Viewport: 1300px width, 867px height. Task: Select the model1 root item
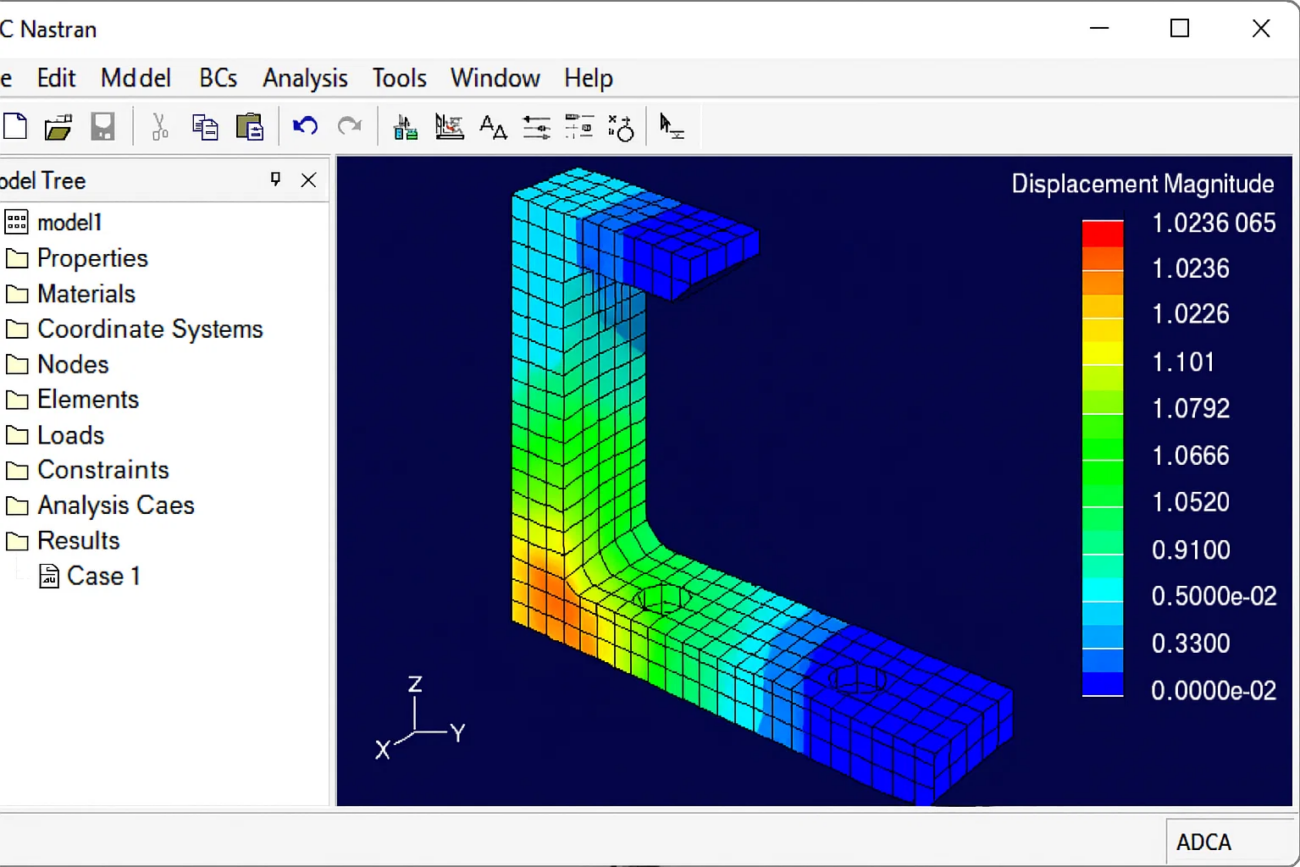tap(69, 222)
